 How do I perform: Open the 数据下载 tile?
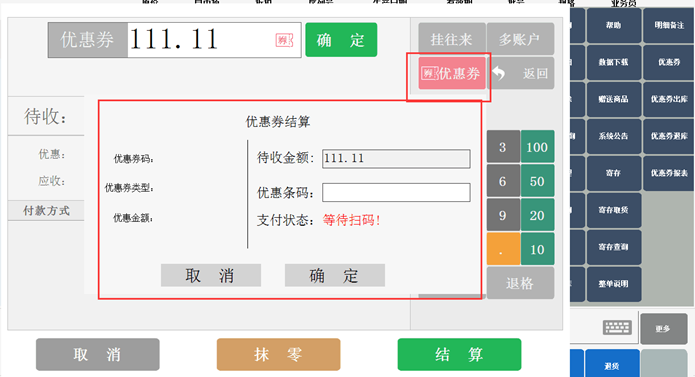[614, 62]
